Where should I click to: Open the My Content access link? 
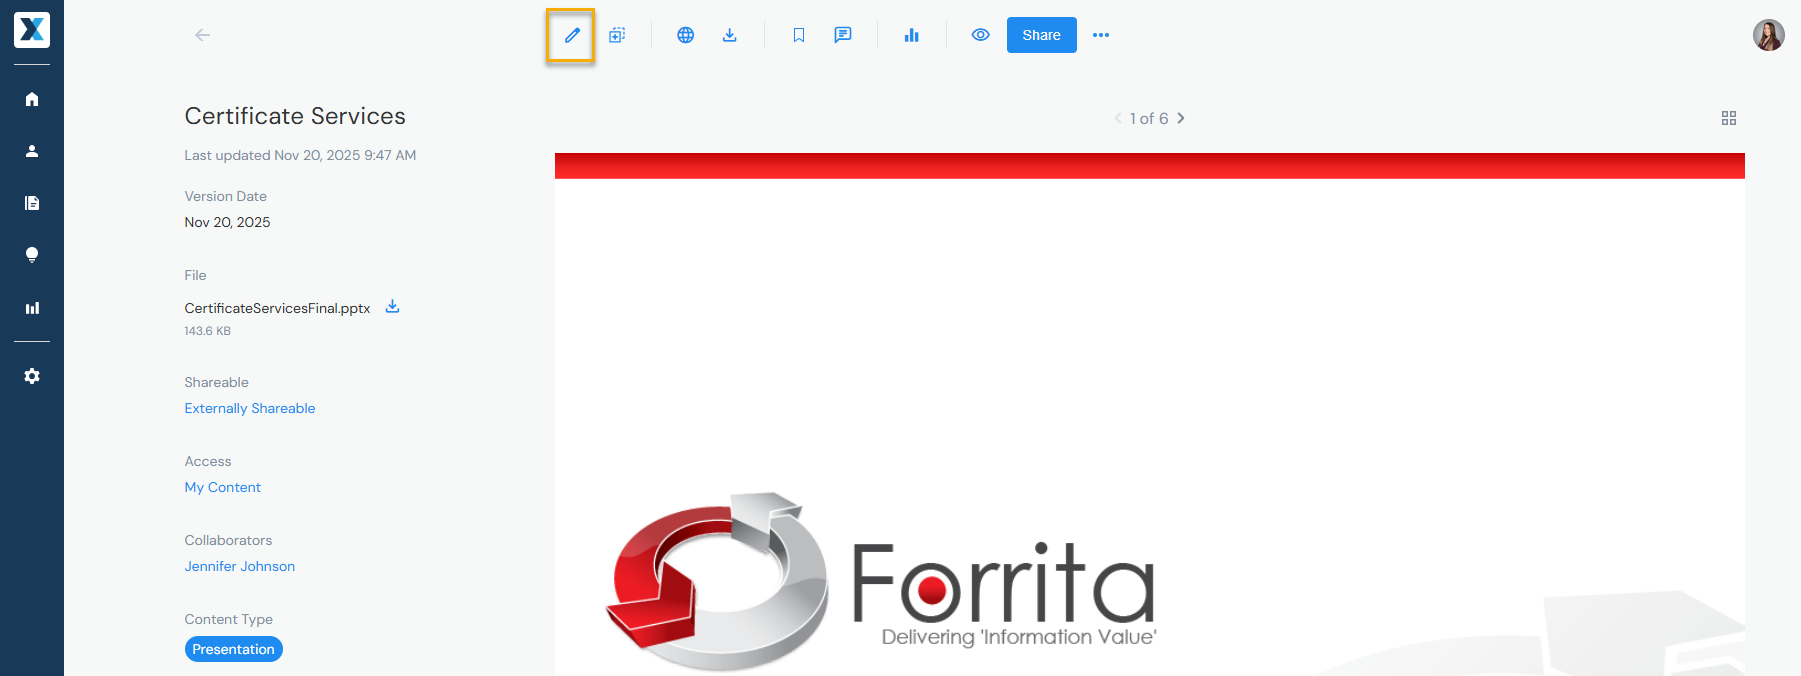[222, 487]
